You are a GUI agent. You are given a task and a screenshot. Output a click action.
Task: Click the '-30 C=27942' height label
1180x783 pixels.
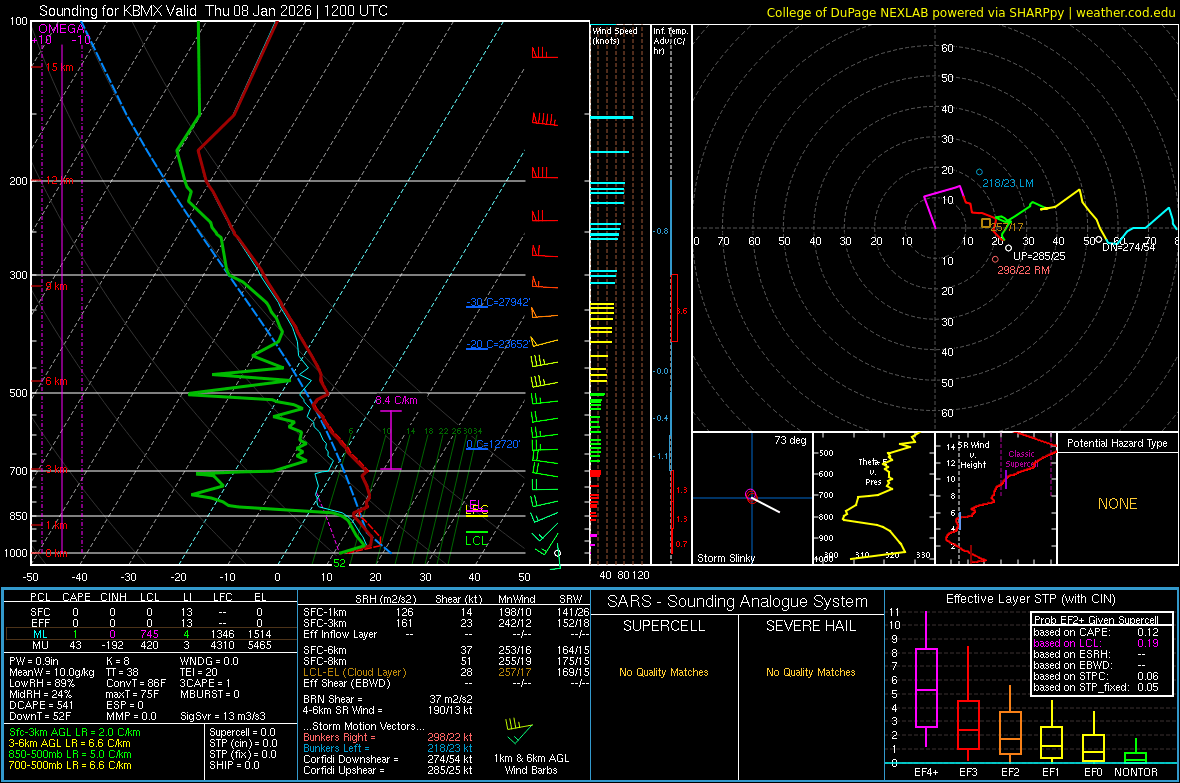tap(498, 302)
